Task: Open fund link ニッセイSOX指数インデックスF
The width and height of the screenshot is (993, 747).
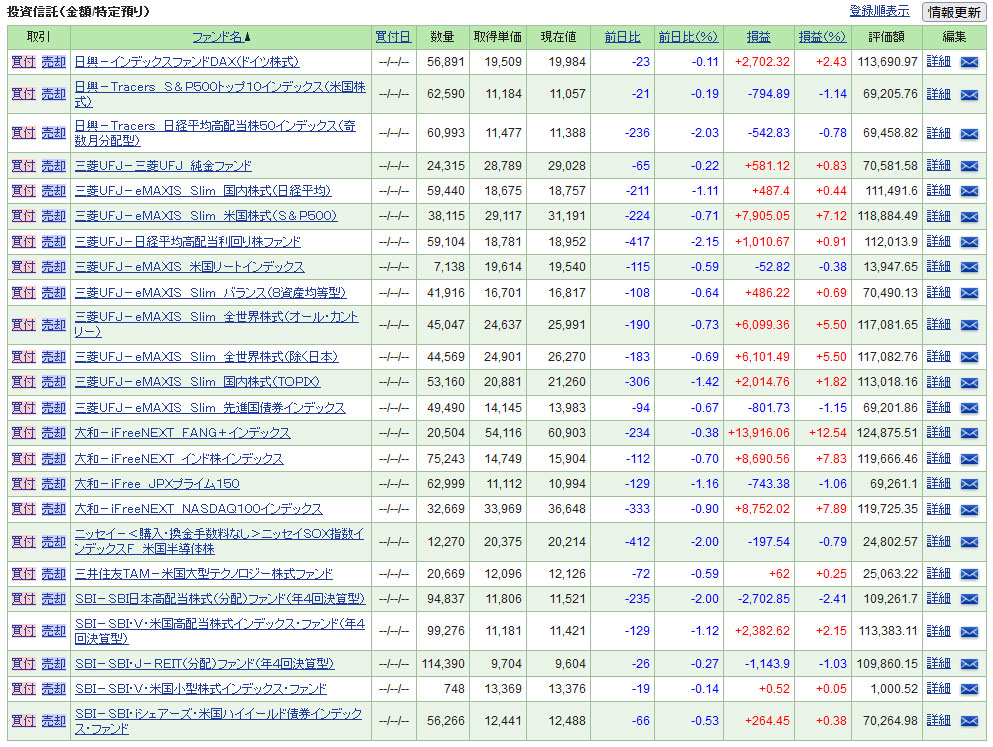Action: point(220,541)
